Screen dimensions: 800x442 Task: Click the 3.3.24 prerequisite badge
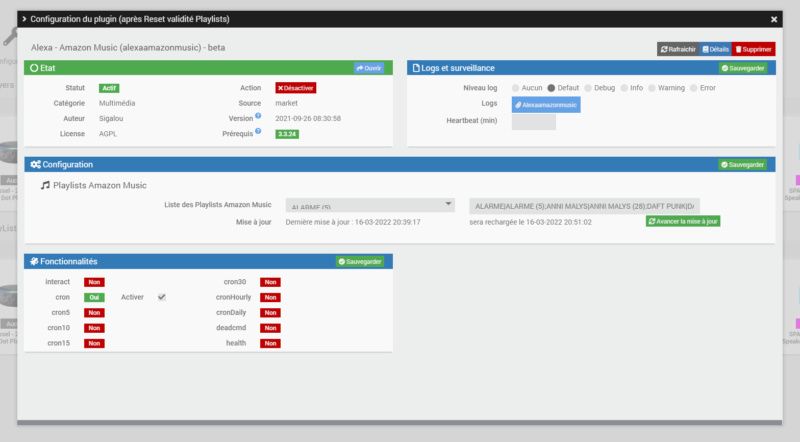tap(287, 134)
